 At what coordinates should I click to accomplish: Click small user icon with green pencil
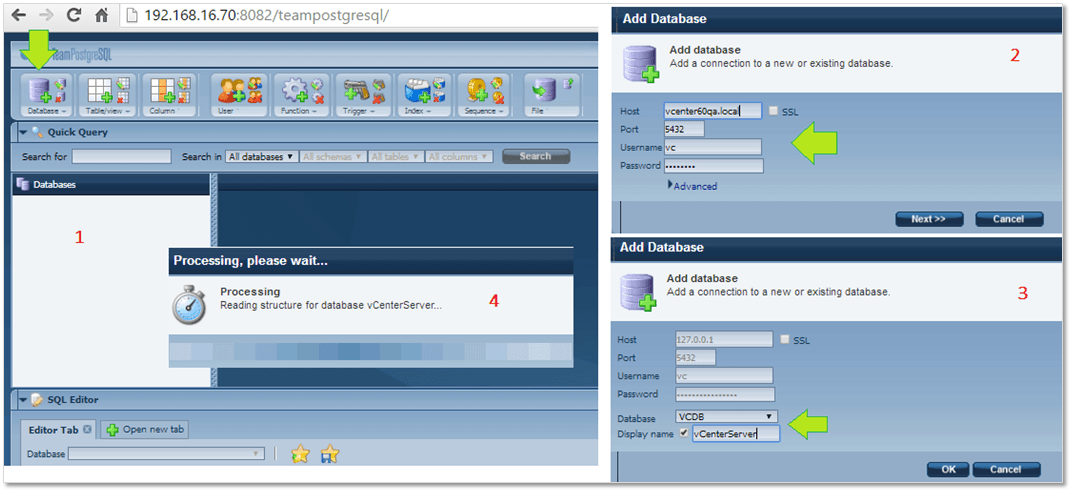255,83
